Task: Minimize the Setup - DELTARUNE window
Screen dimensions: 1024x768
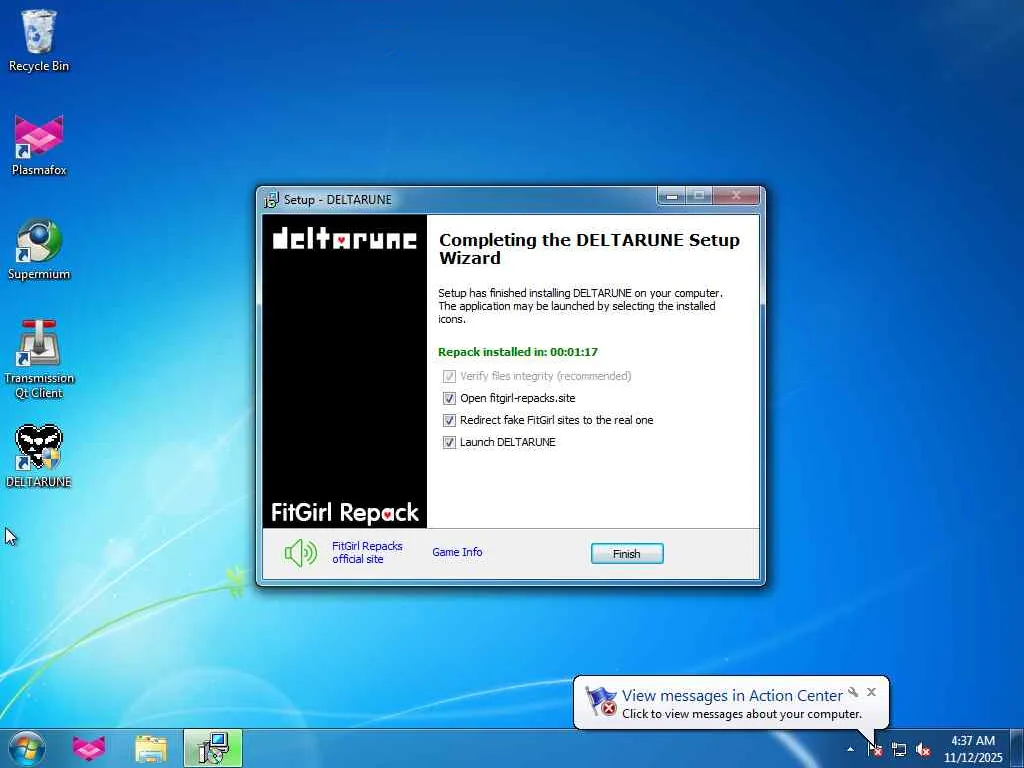Action: click(672, 195)
